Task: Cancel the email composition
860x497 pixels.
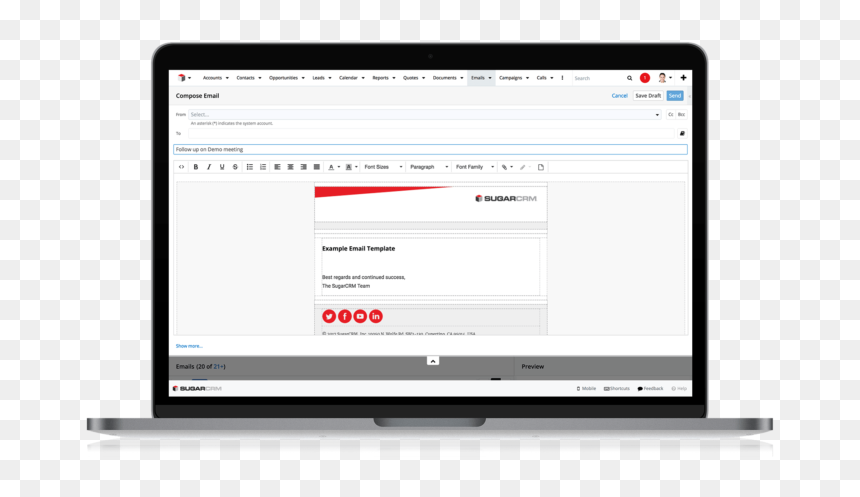Action: pyautogui.click(x=619, y=95)
